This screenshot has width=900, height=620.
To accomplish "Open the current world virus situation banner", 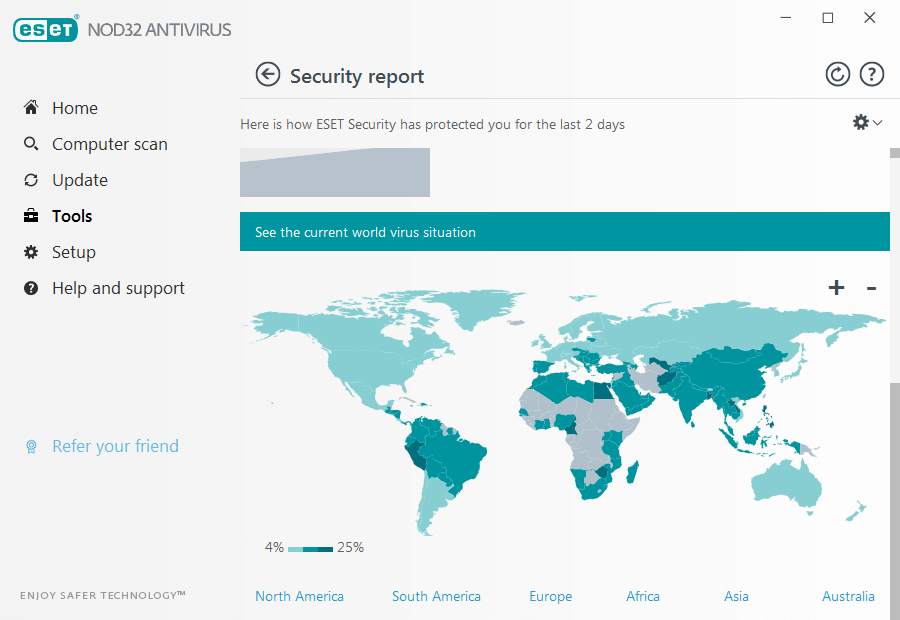I will point(564,231).
